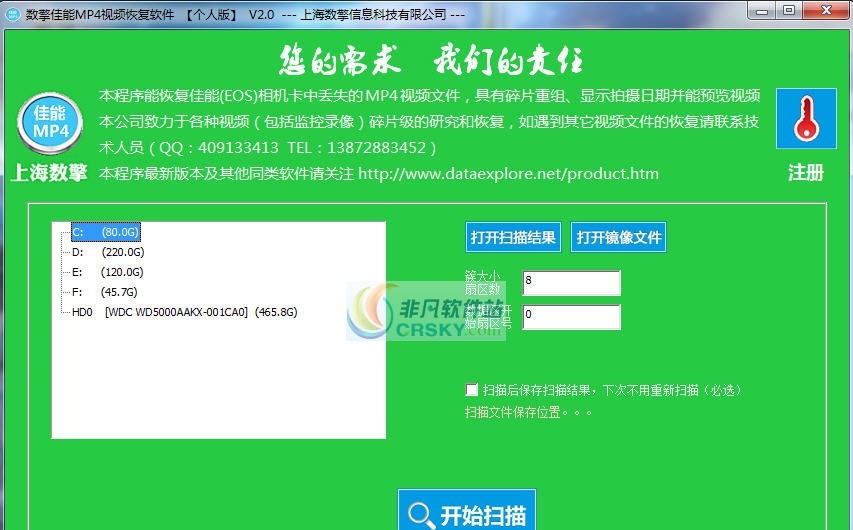Start scanning with 开始扫描 button

tap(467, 510)
